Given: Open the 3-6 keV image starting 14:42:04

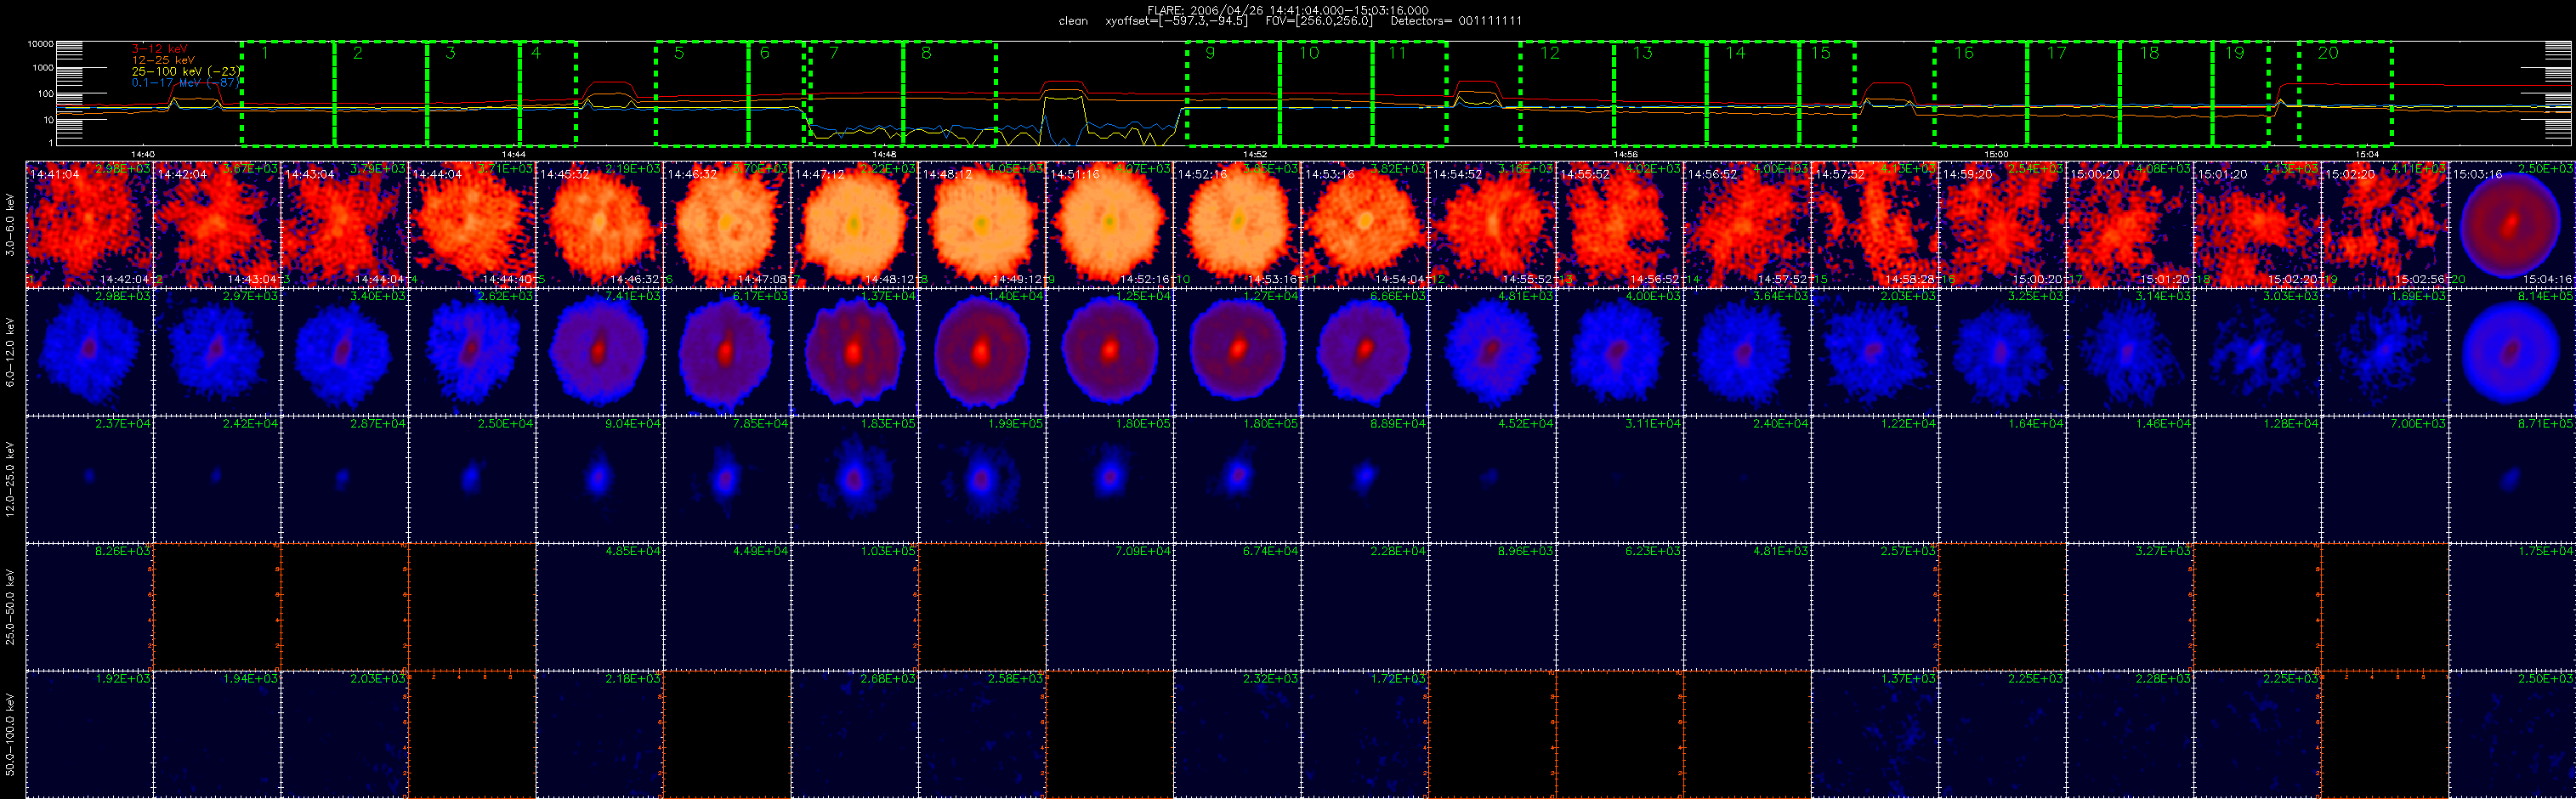Looking at the screenshot, I should click(x=217, y=224).
